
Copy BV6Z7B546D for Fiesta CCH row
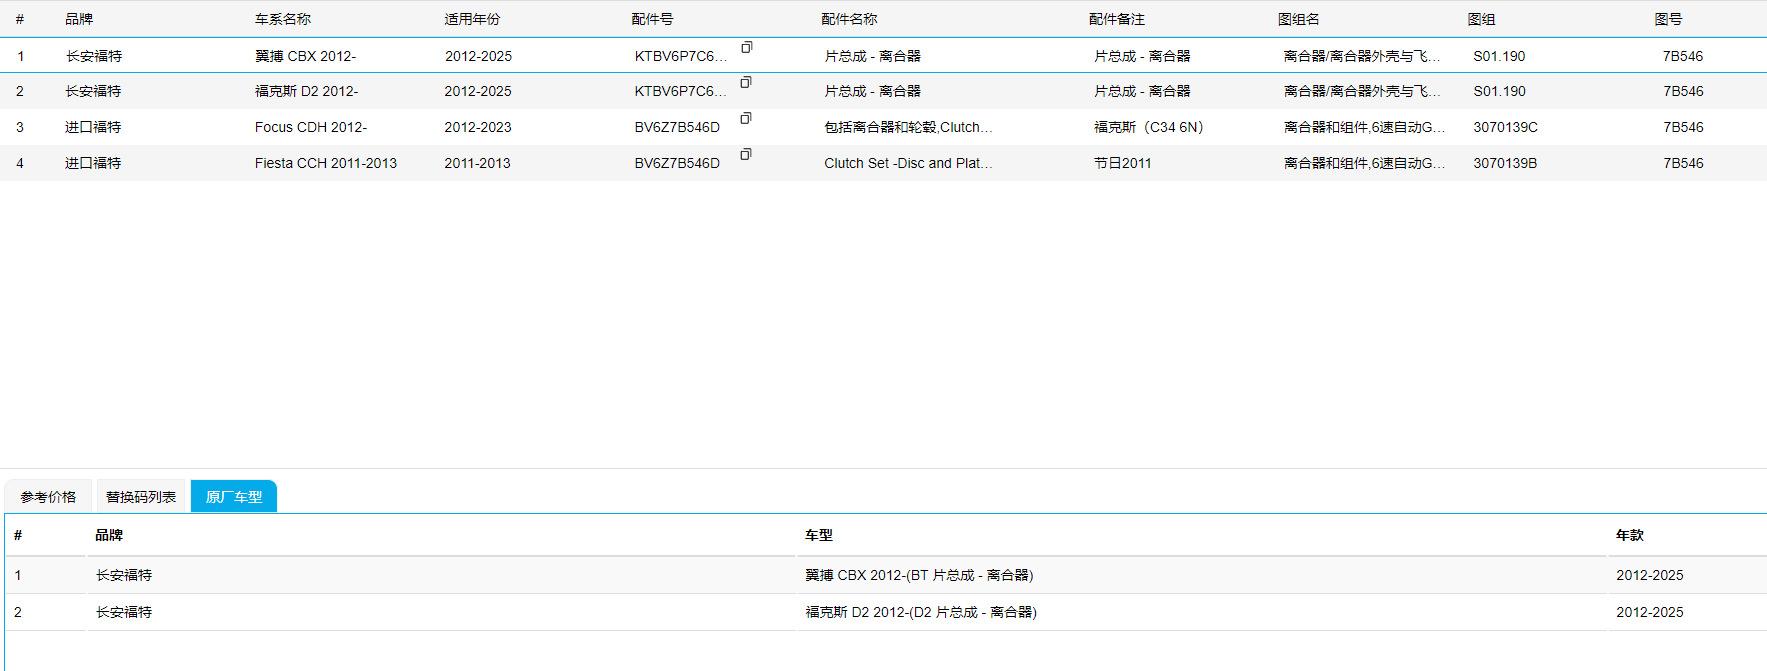(x=746, y=154)
